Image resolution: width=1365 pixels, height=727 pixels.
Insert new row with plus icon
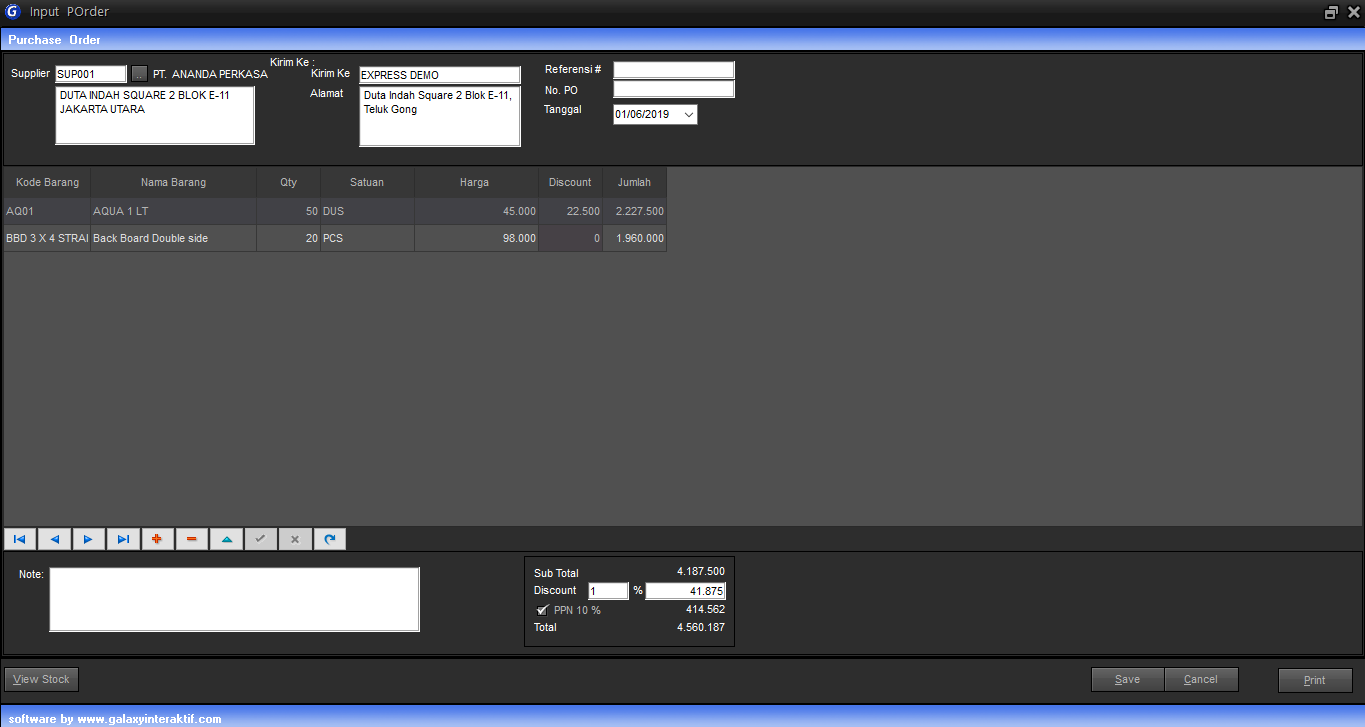click(x=157, y=539)
